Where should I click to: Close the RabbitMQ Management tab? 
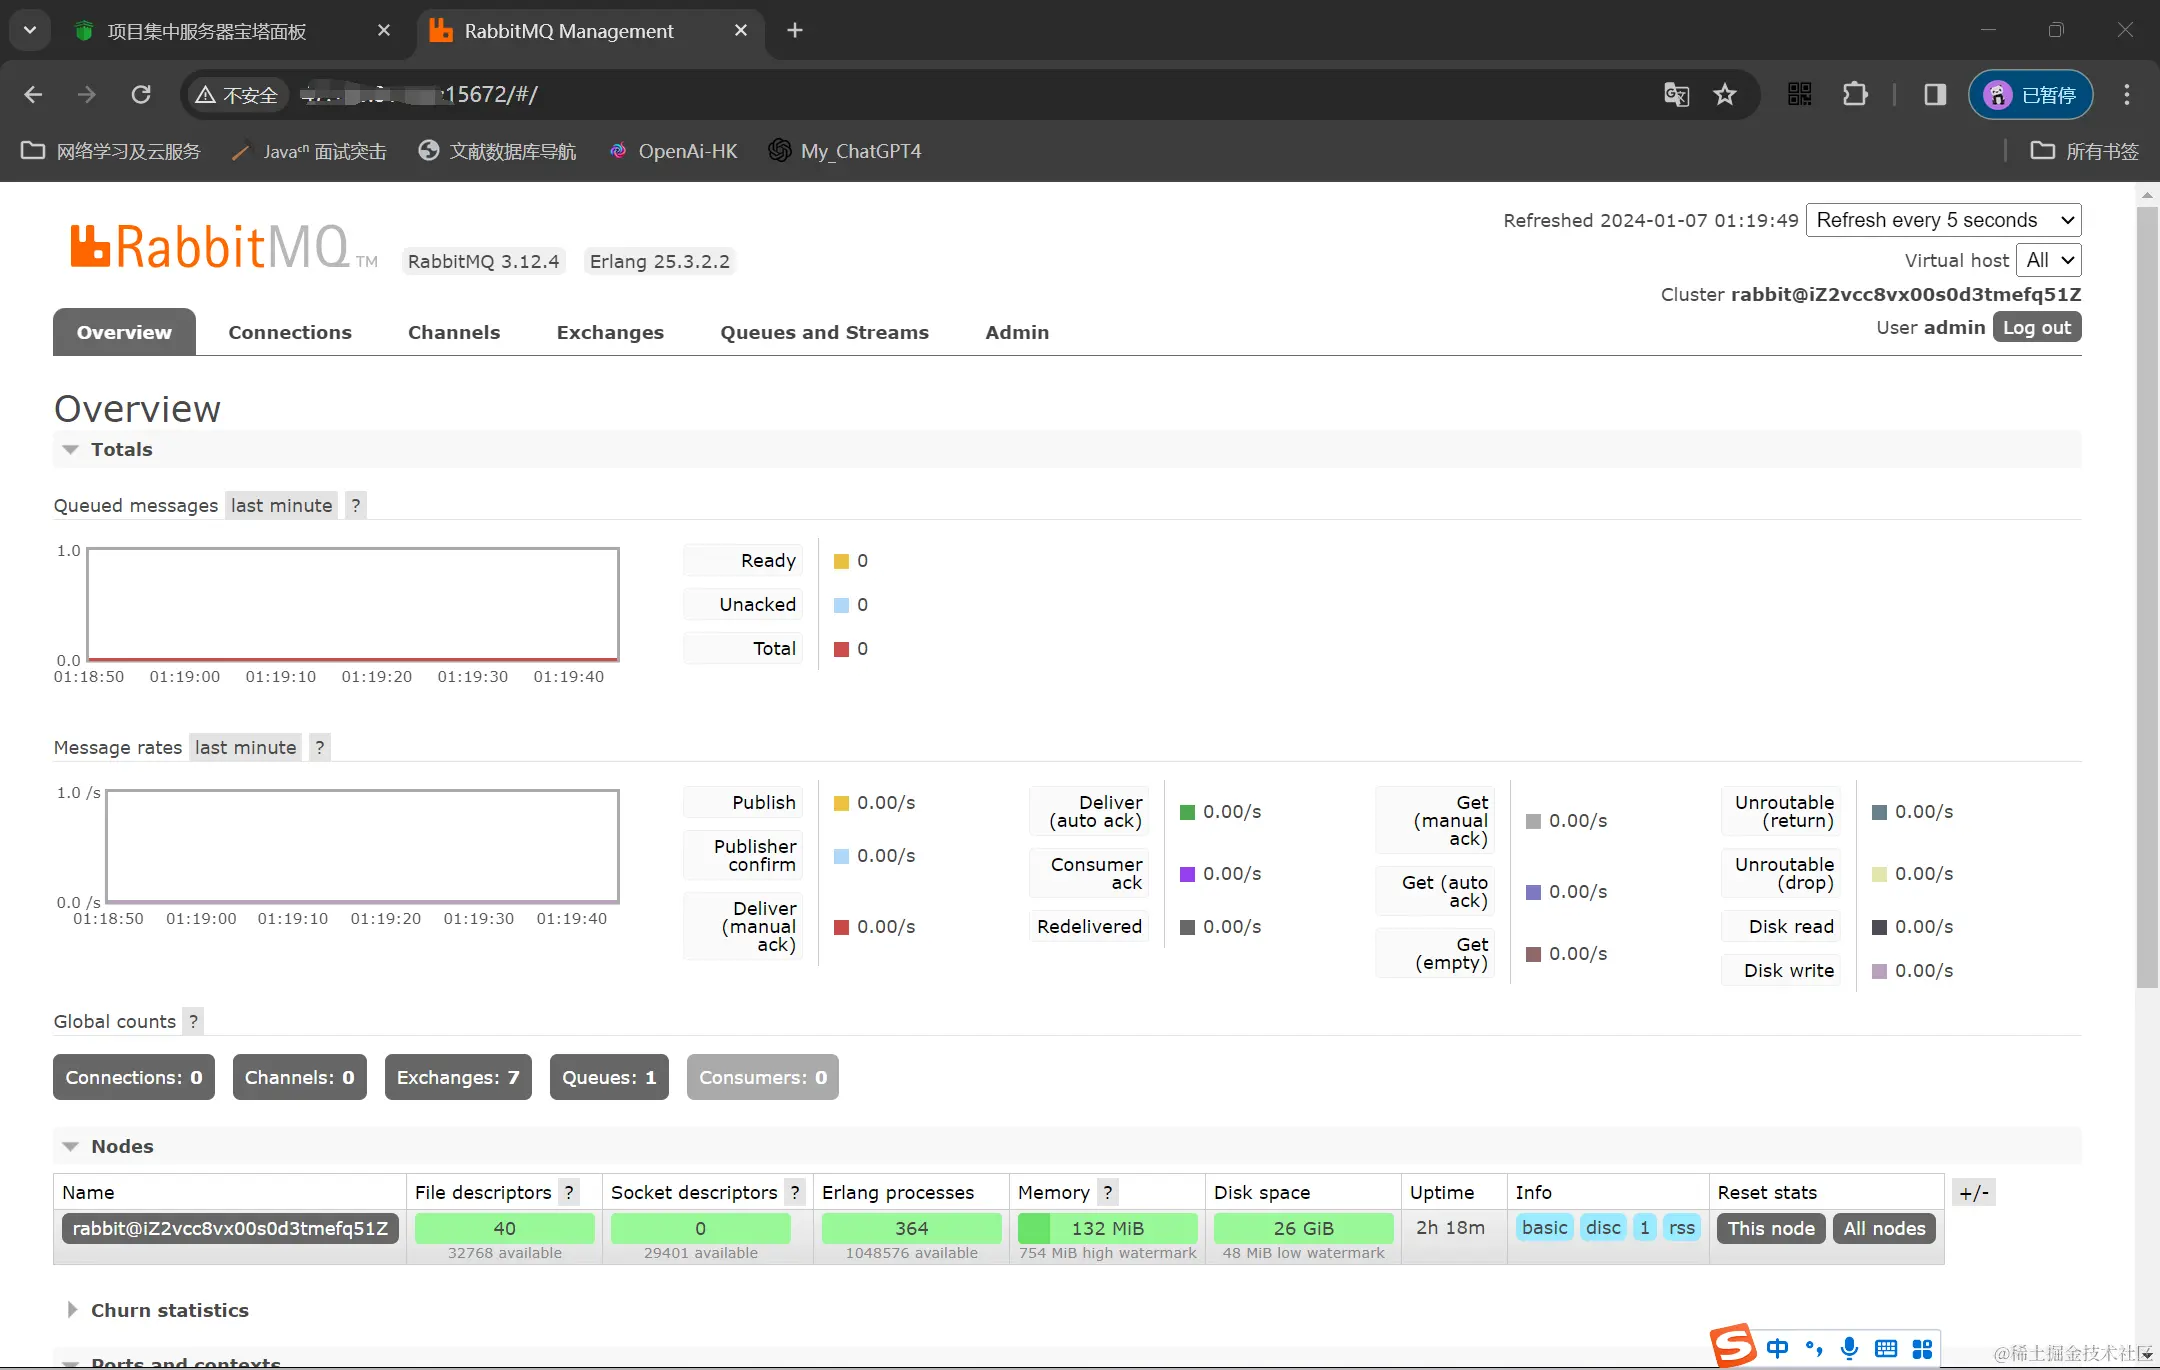point(741,30)
